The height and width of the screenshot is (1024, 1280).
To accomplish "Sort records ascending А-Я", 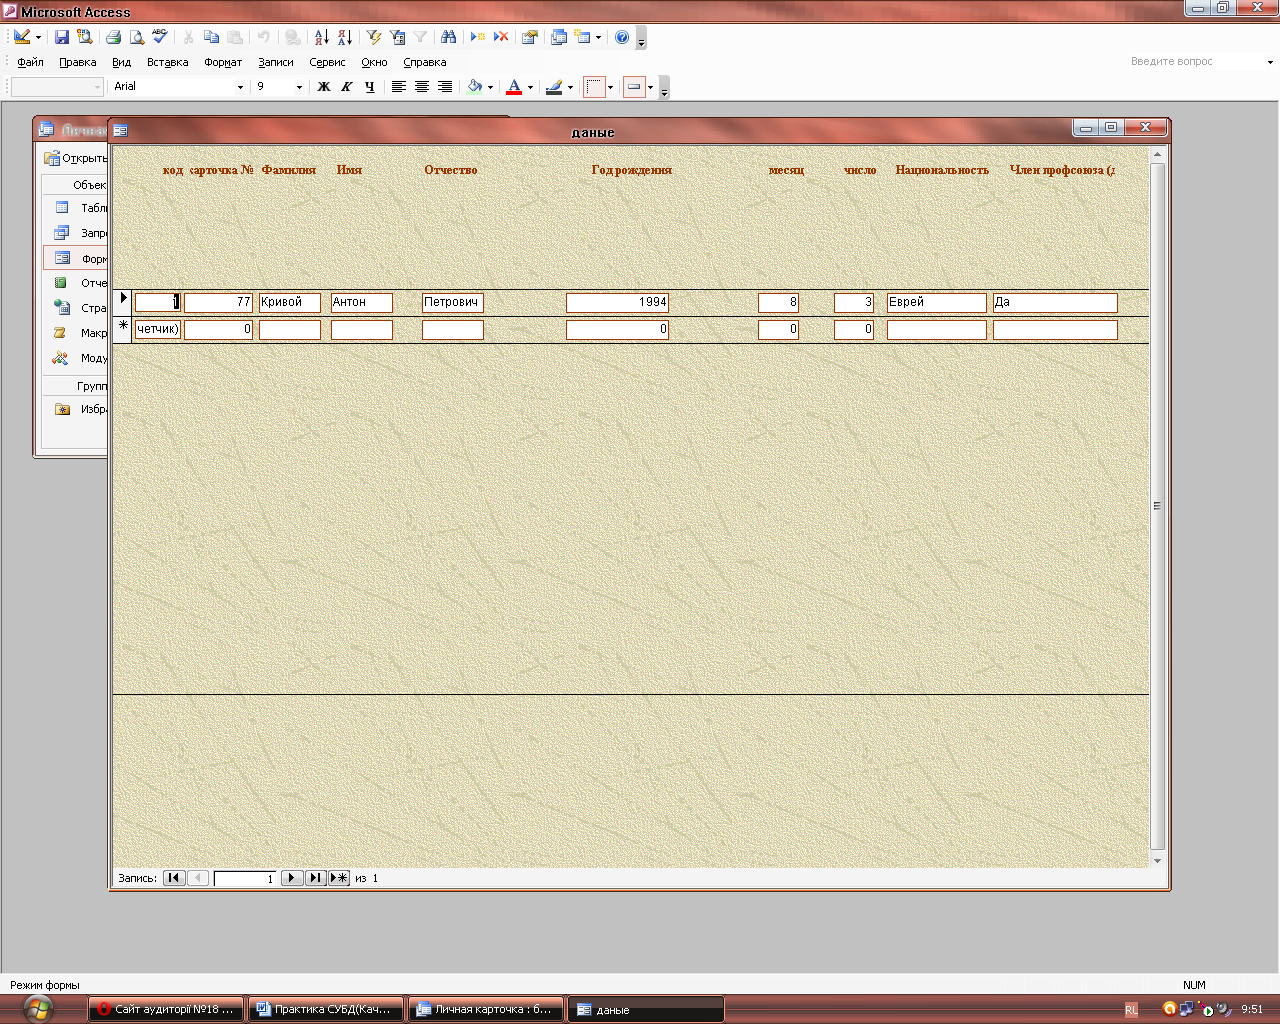I will point(321,37).
